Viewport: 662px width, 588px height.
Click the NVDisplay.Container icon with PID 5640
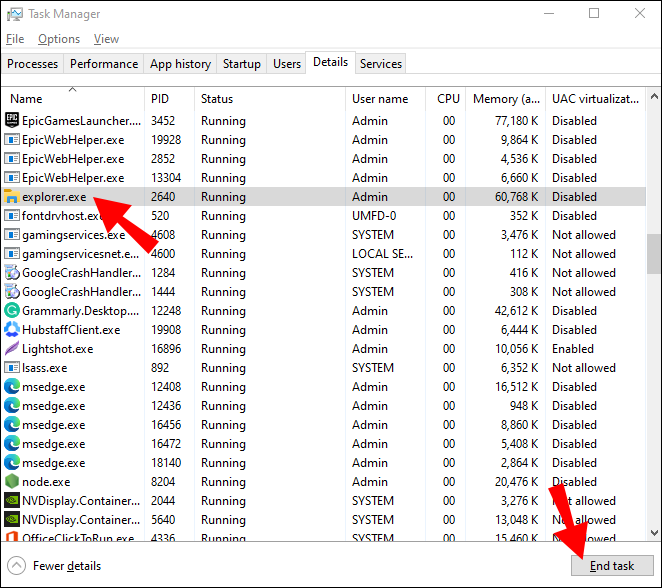[x=12, y=519]
